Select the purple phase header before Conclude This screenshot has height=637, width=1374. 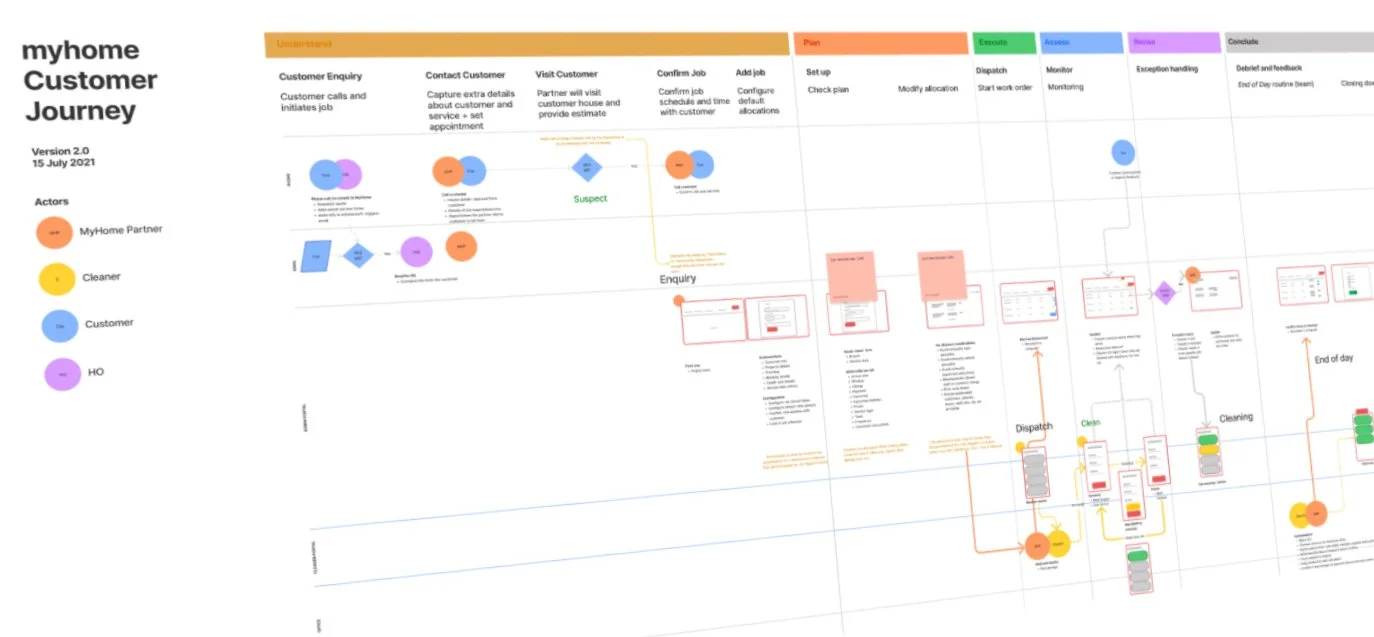(1173, 43)
